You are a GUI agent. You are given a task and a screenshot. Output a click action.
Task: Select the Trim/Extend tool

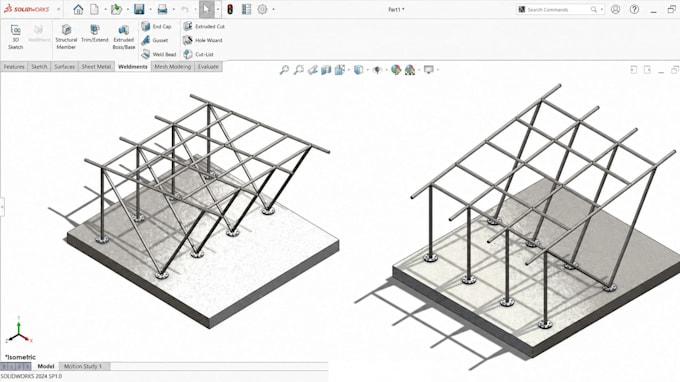click(95, 34)
